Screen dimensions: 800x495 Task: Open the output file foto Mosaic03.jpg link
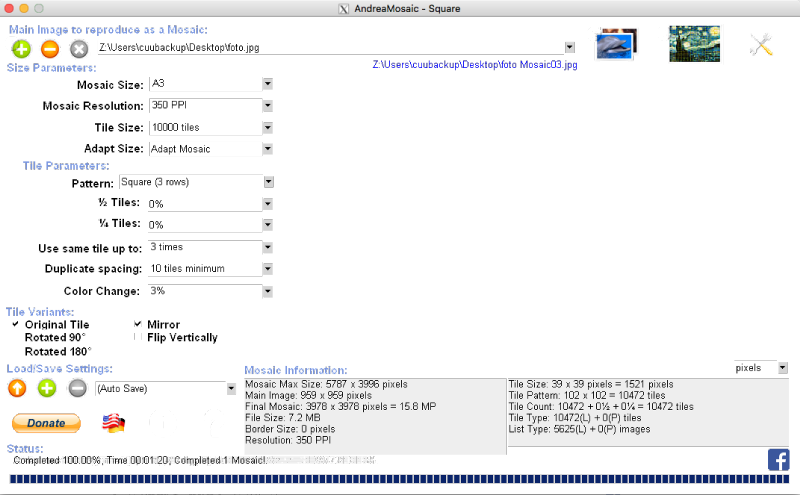[475, 65]
